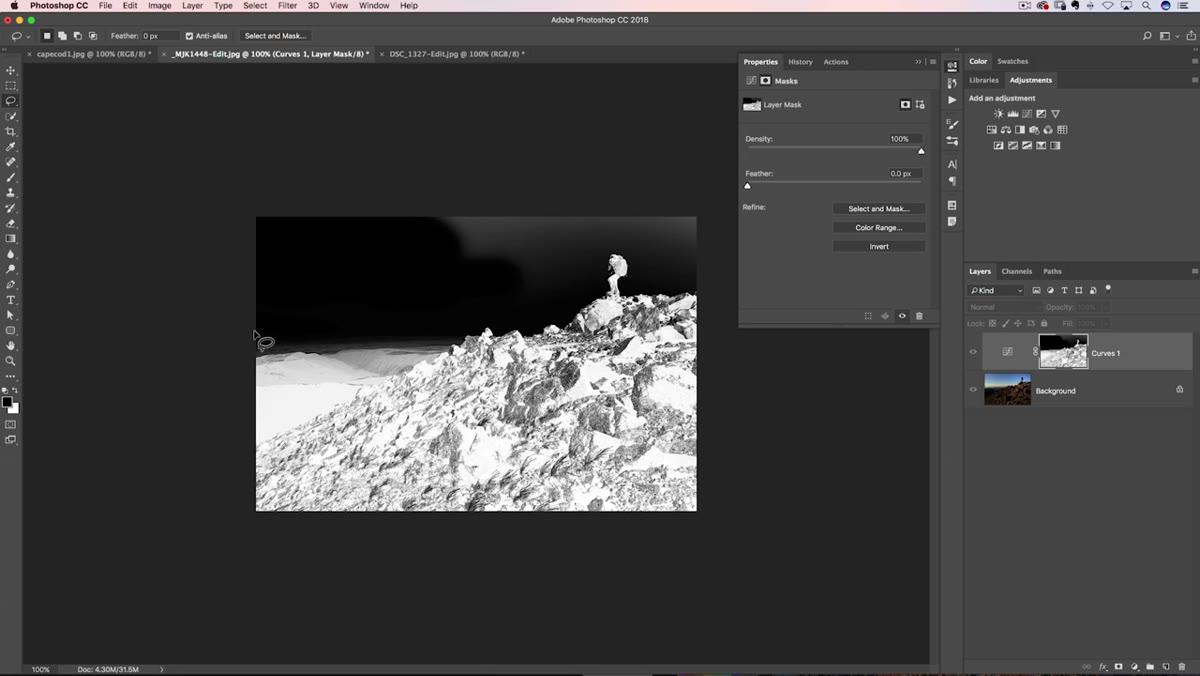Open the Filter menu
This screenshot has height=676, width=1200.
(x=287, y=6)
